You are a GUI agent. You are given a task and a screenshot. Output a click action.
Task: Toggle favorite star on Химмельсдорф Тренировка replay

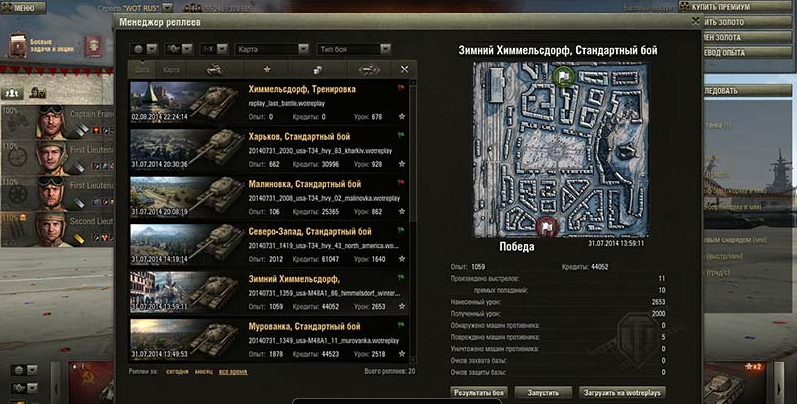402,116
